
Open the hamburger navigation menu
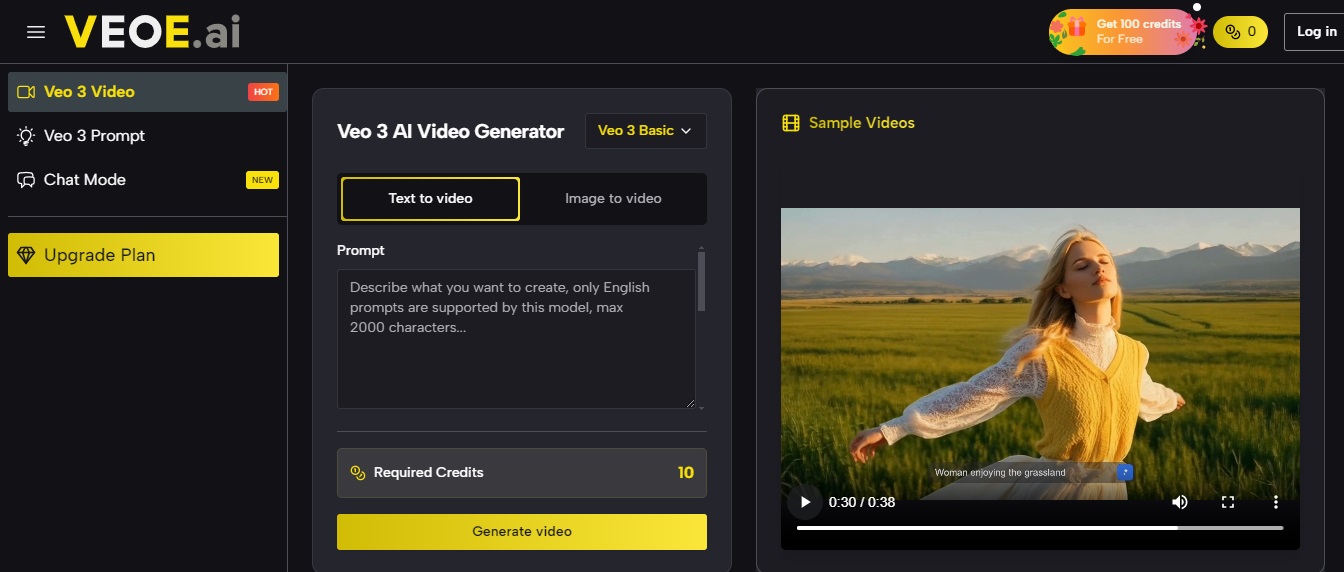(x=36, y=32)
